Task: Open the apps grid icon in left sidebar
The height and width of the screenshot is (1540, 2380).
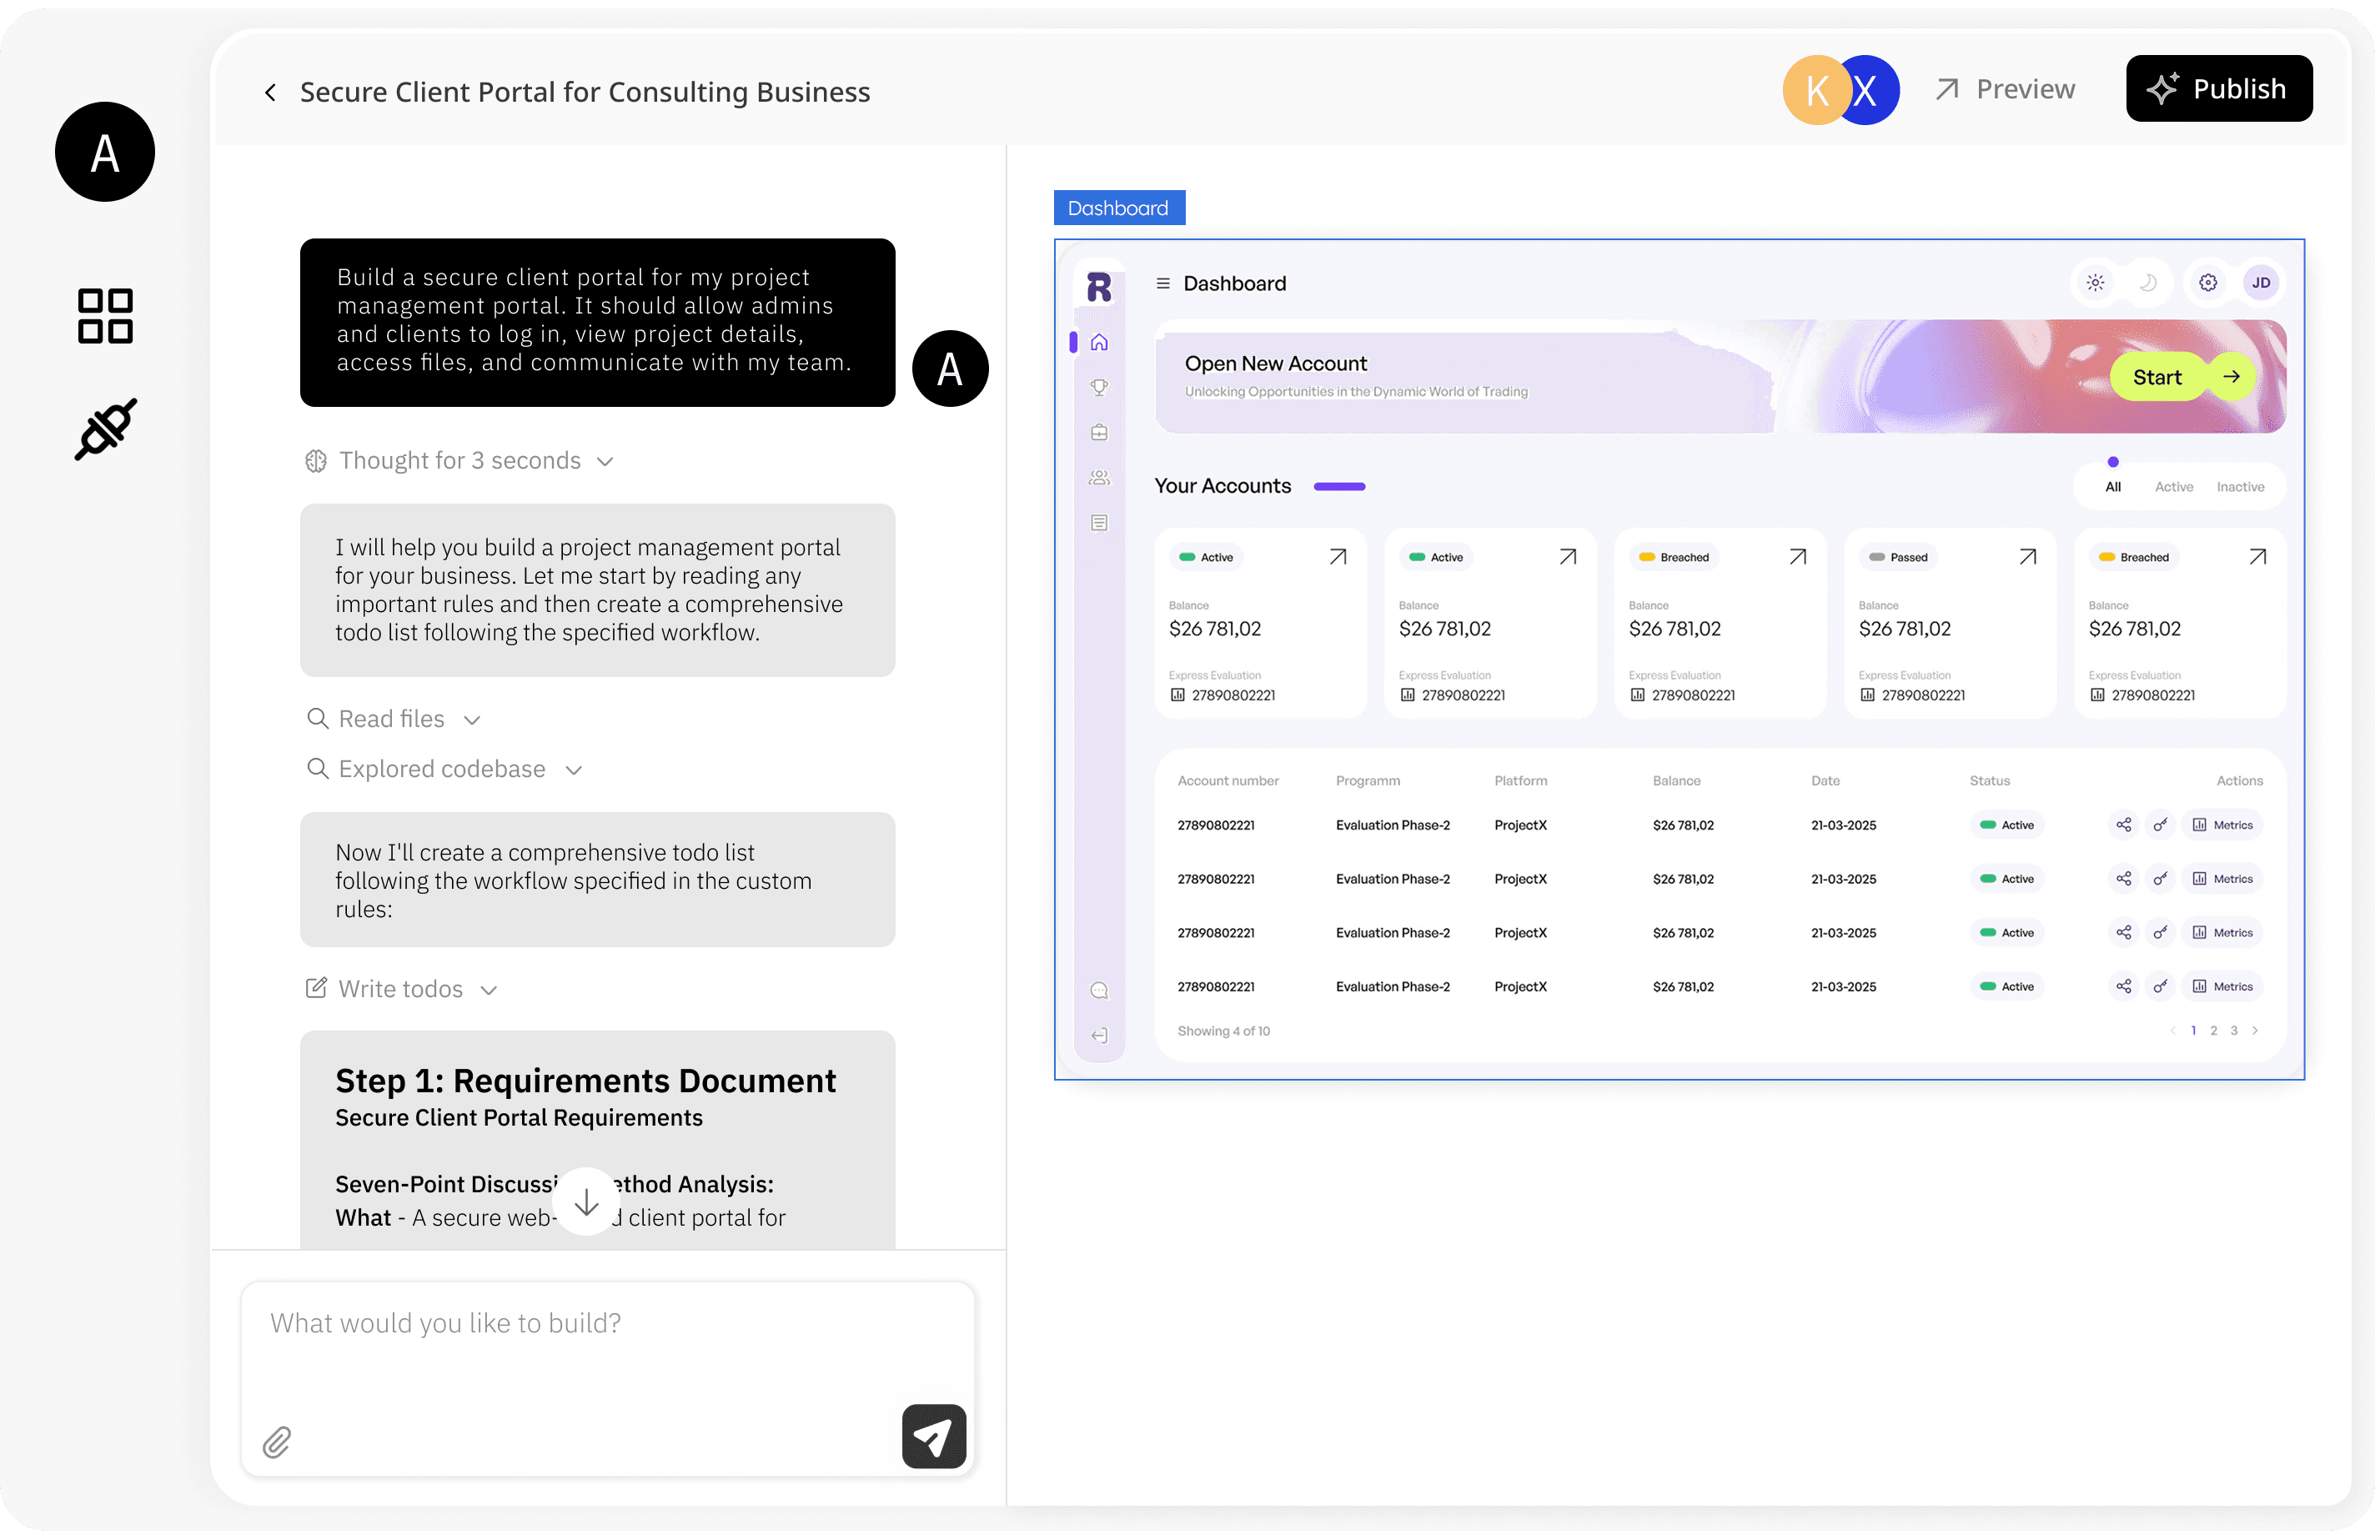Action: click(x=105, y=316)
